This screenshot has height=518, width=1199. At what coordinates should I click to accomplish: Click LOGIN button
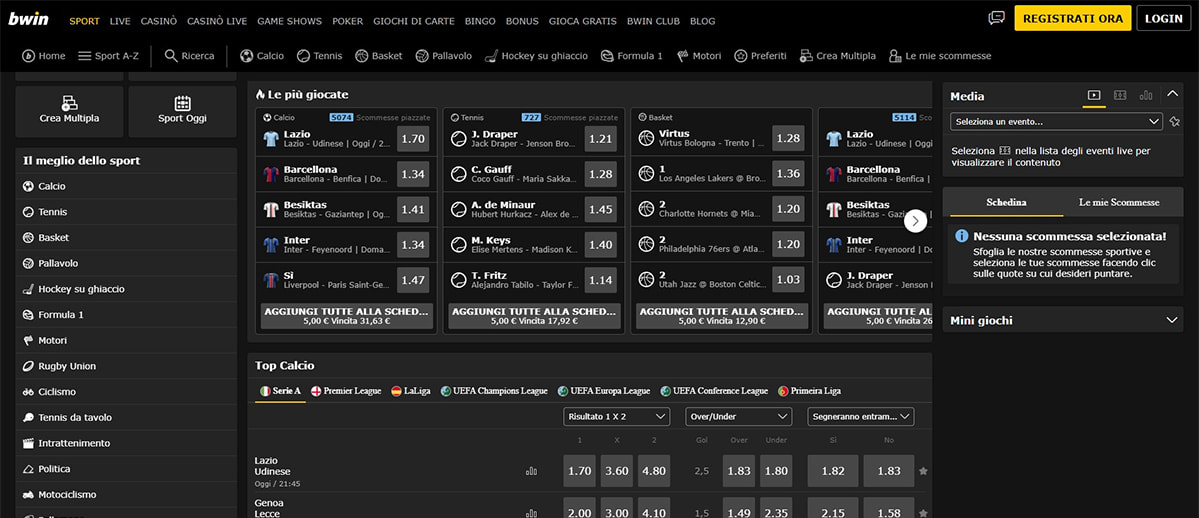tap(1164, 18)
